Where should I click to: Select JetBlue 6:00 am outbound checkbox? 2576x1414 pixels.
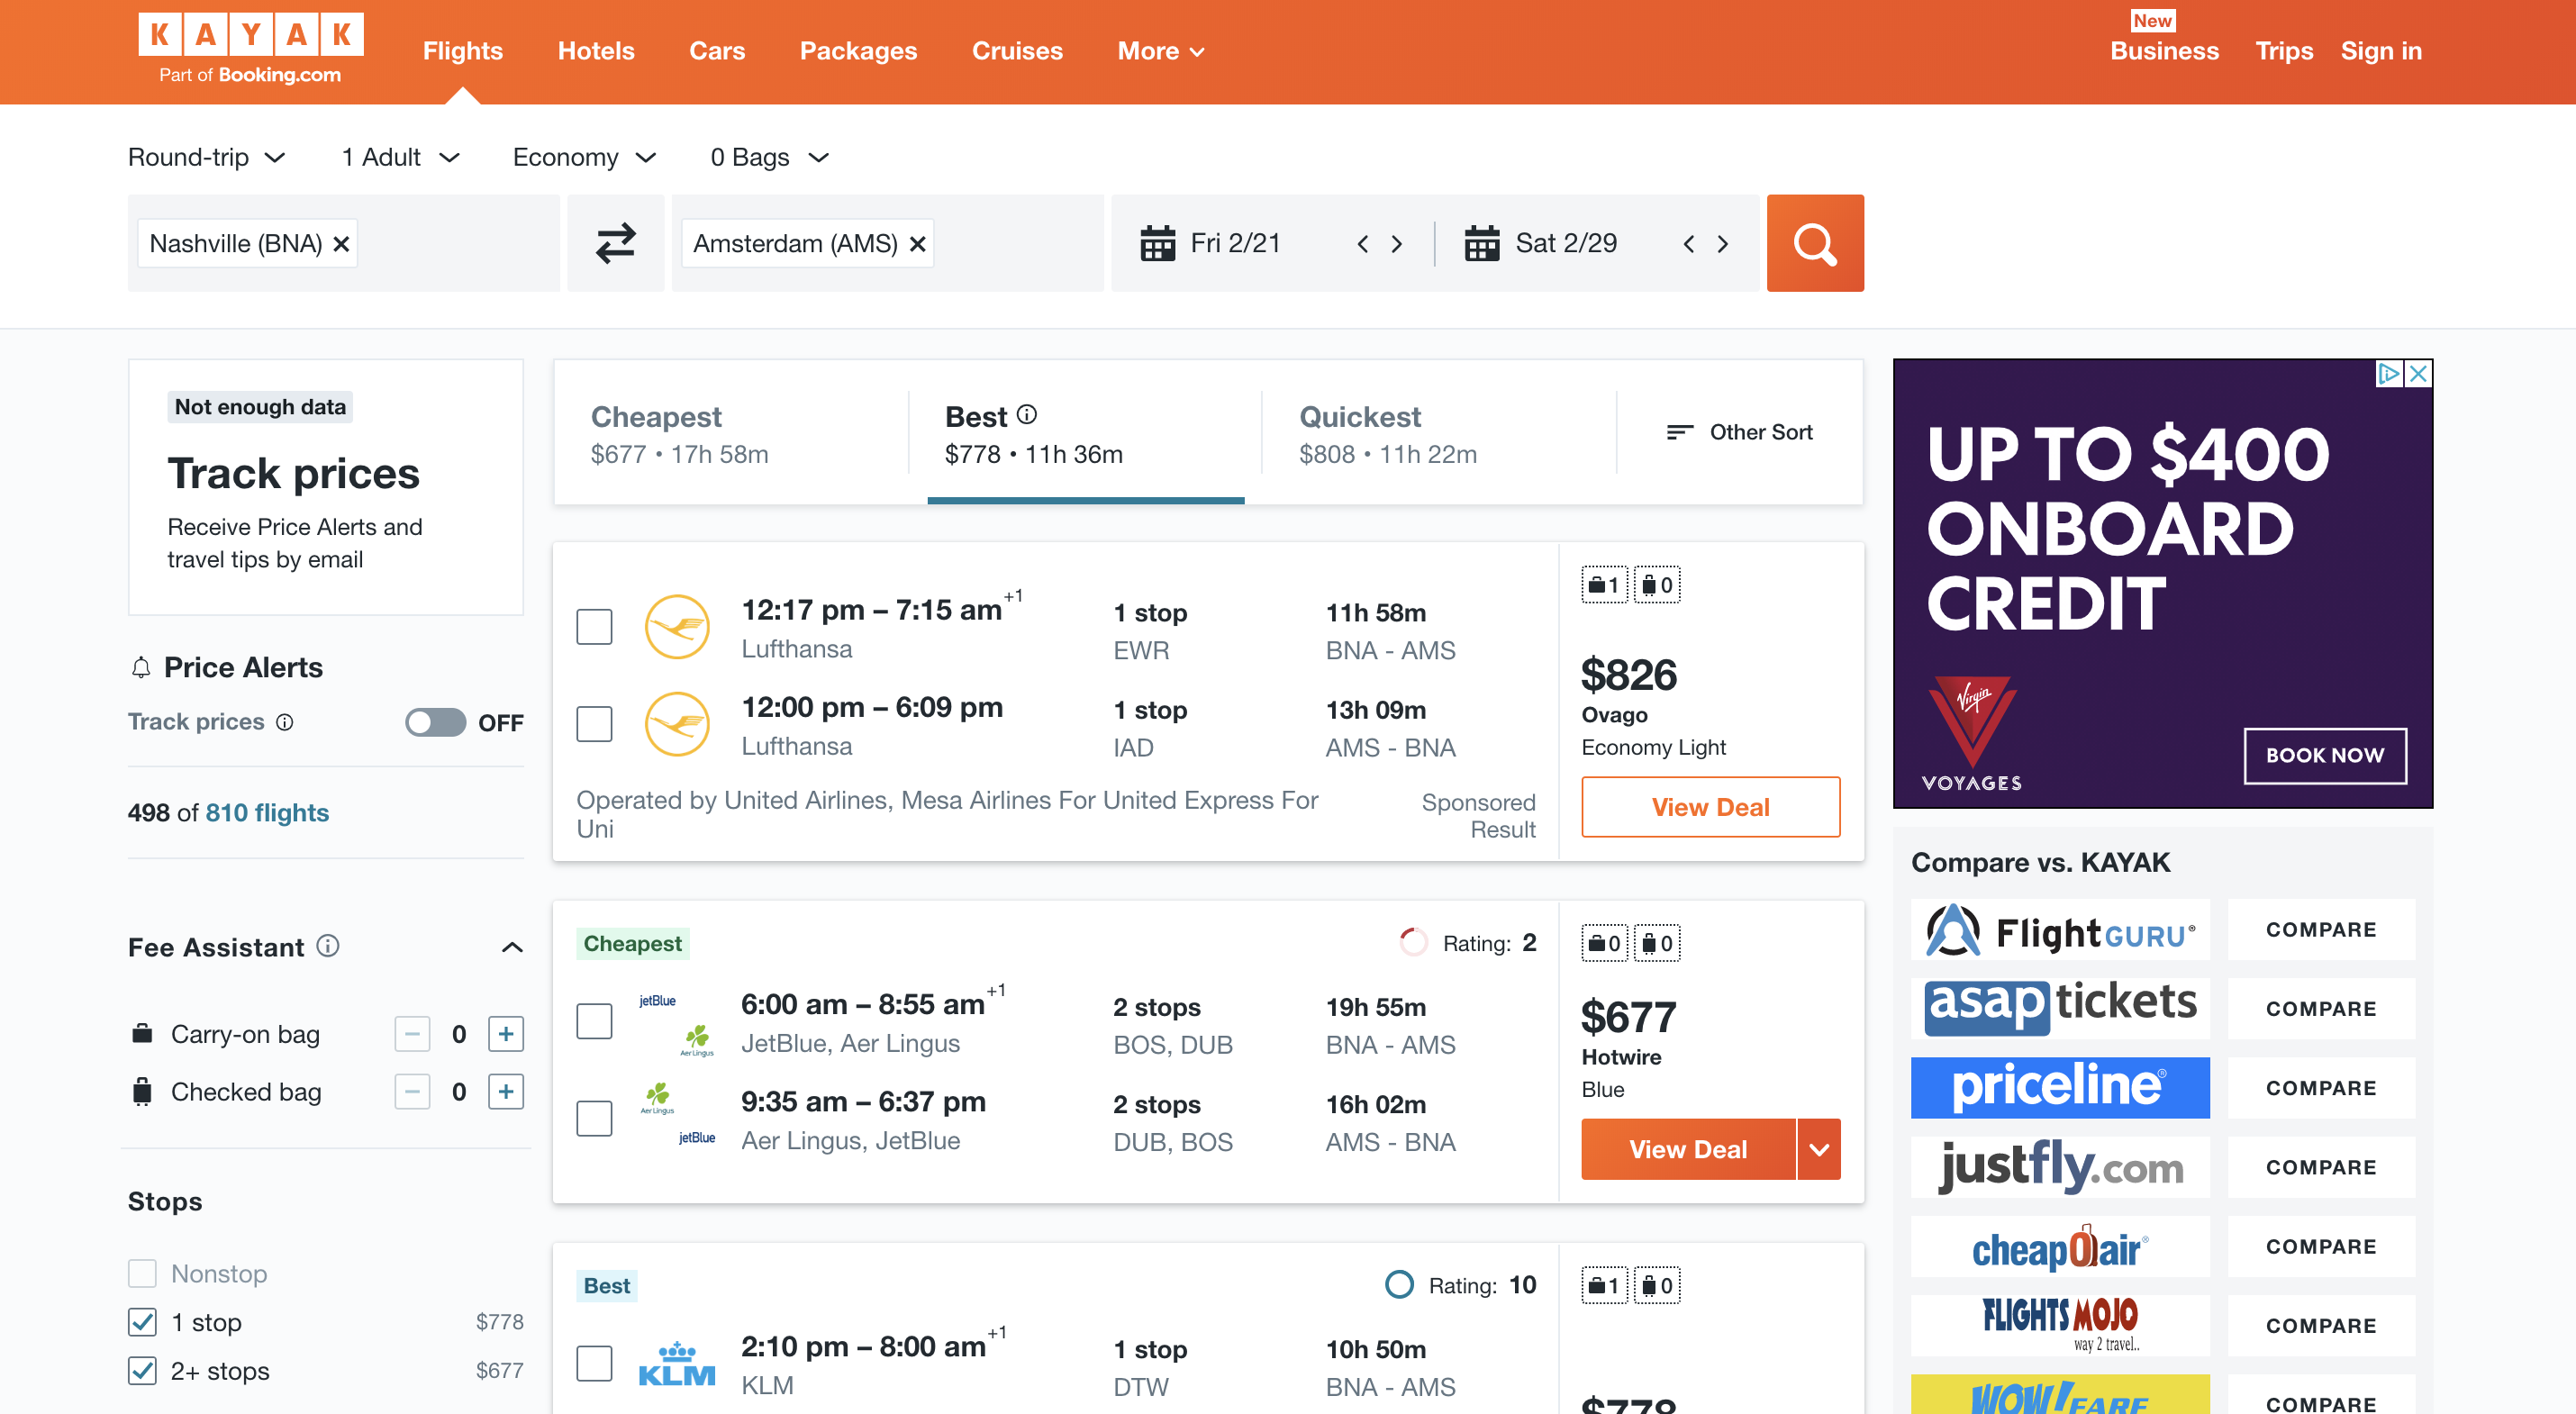point(594,1021)
